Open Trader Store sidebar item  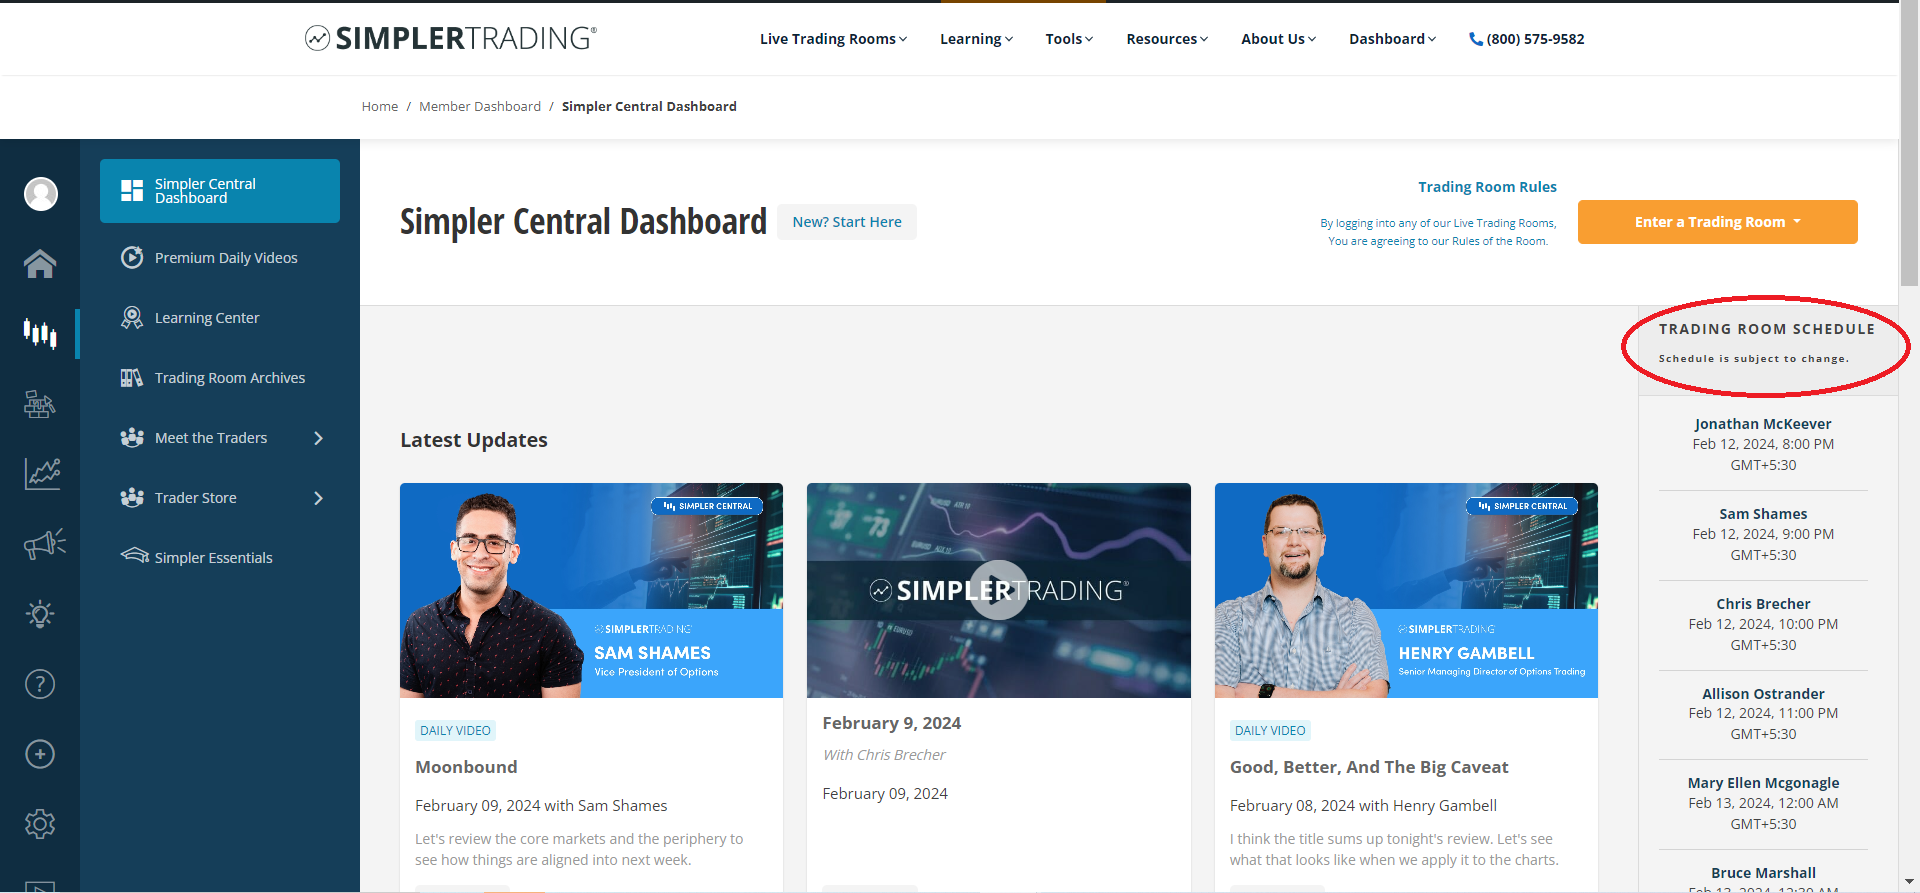(220, 498)
